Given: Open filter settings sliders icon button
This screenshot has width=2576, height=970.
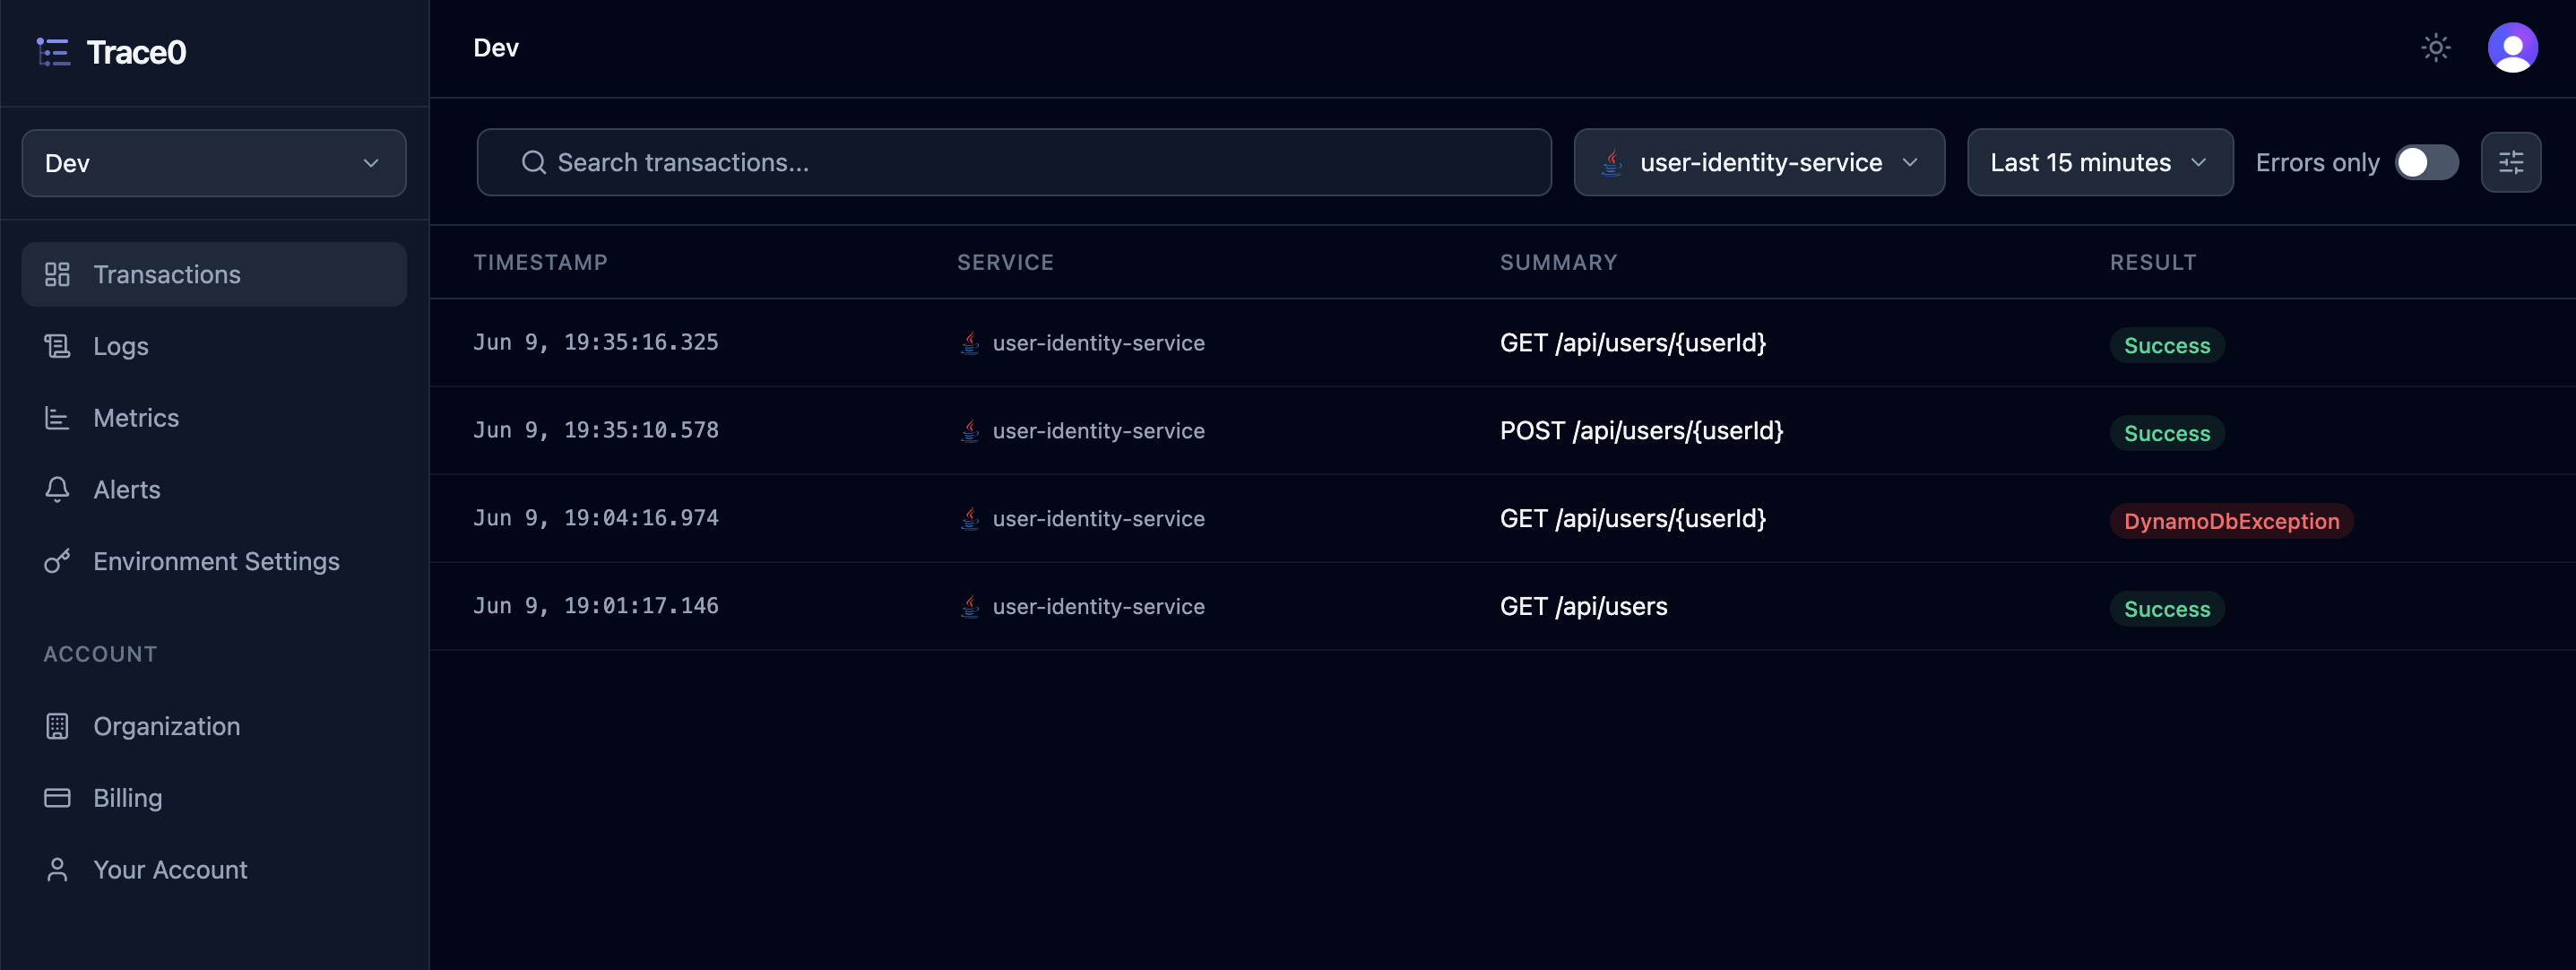Looking at the screenshot, I should click(x=2510, y=162).
